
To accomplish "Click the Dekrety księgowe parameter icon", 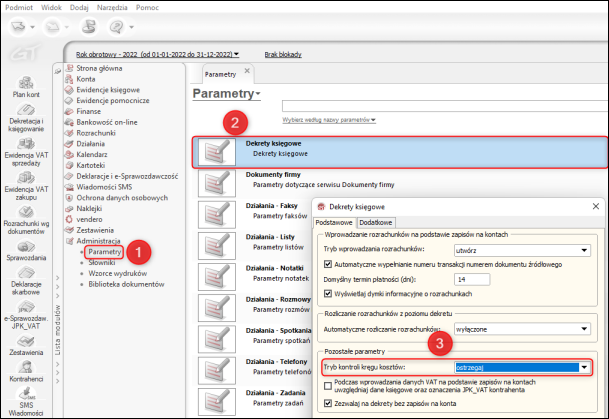I will (x=217, y=152).
